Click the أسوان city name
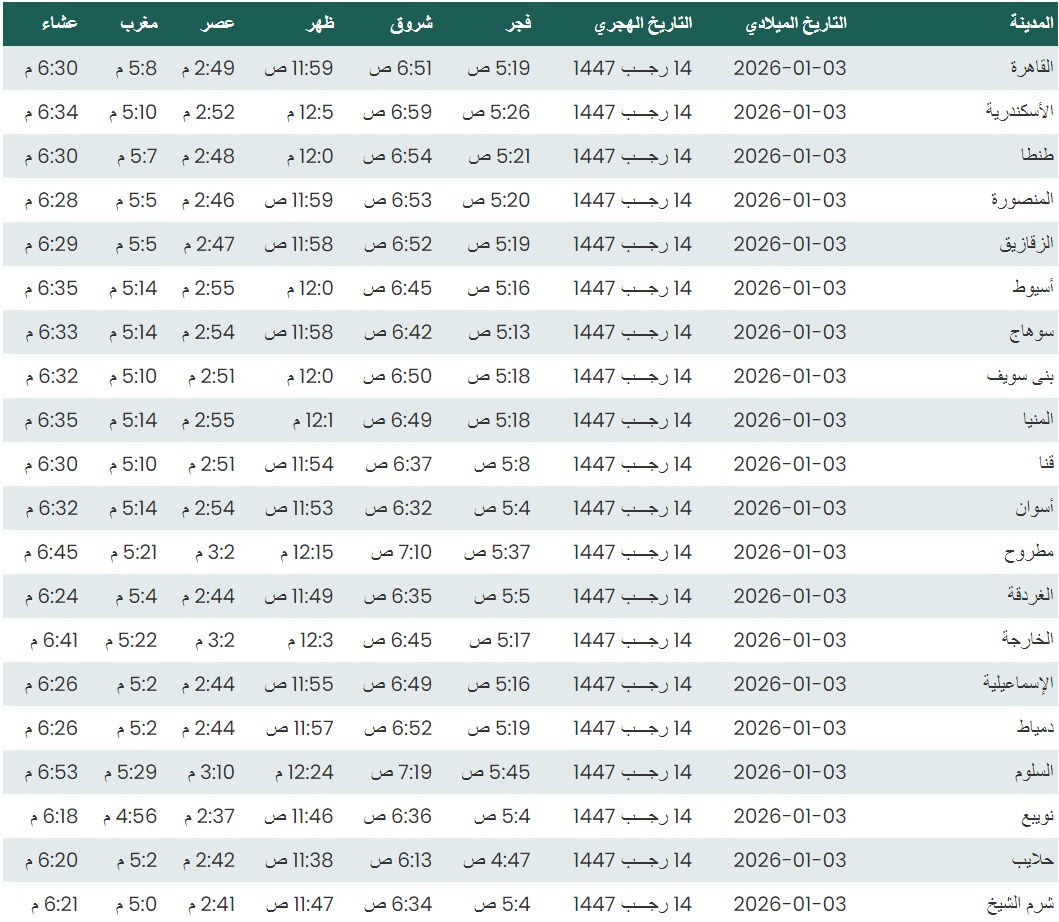Screen dimensions: 1059x922 1036,508
